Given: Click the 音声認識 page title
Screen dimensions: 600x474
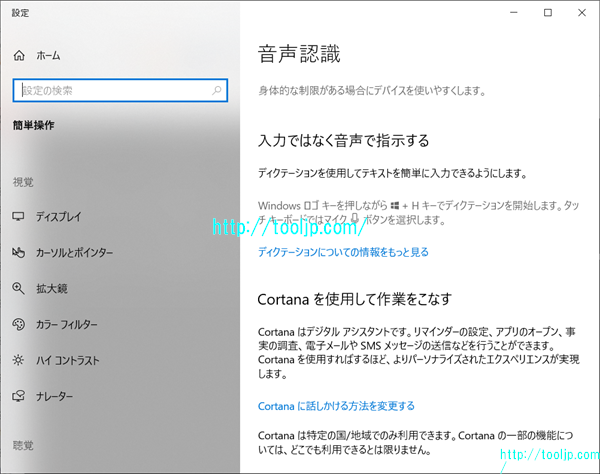Looking at the screenshot, I should pos(299,54).
